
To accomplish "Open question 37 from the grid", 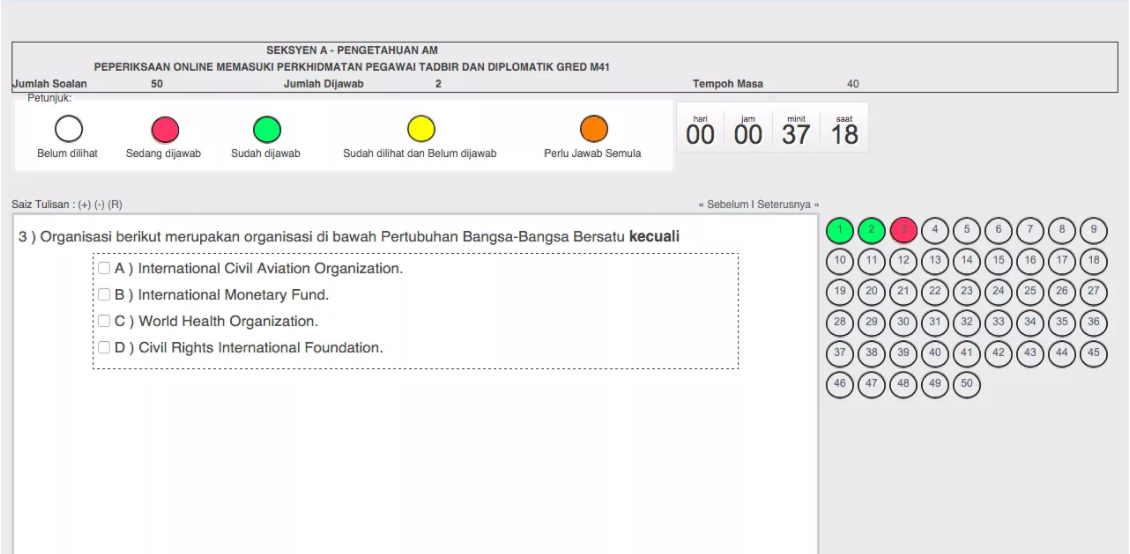I will pyautogui.click(x=841, y=353).
